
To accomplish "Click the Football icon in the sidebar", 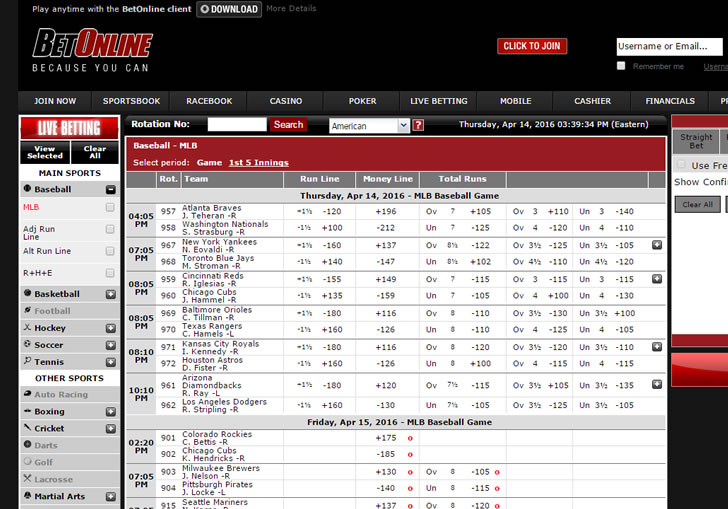I will (27, 310).
